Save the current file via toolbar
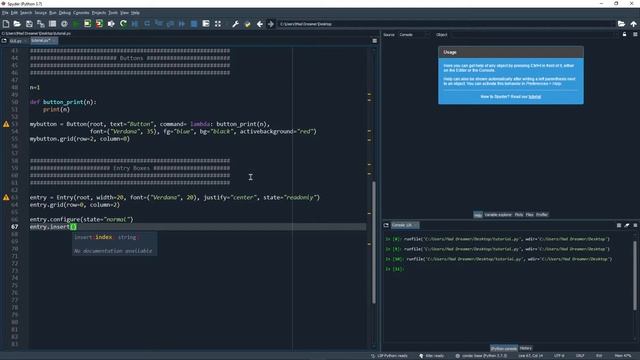This screenshot has width=640, height=360. tap(29, 24)
